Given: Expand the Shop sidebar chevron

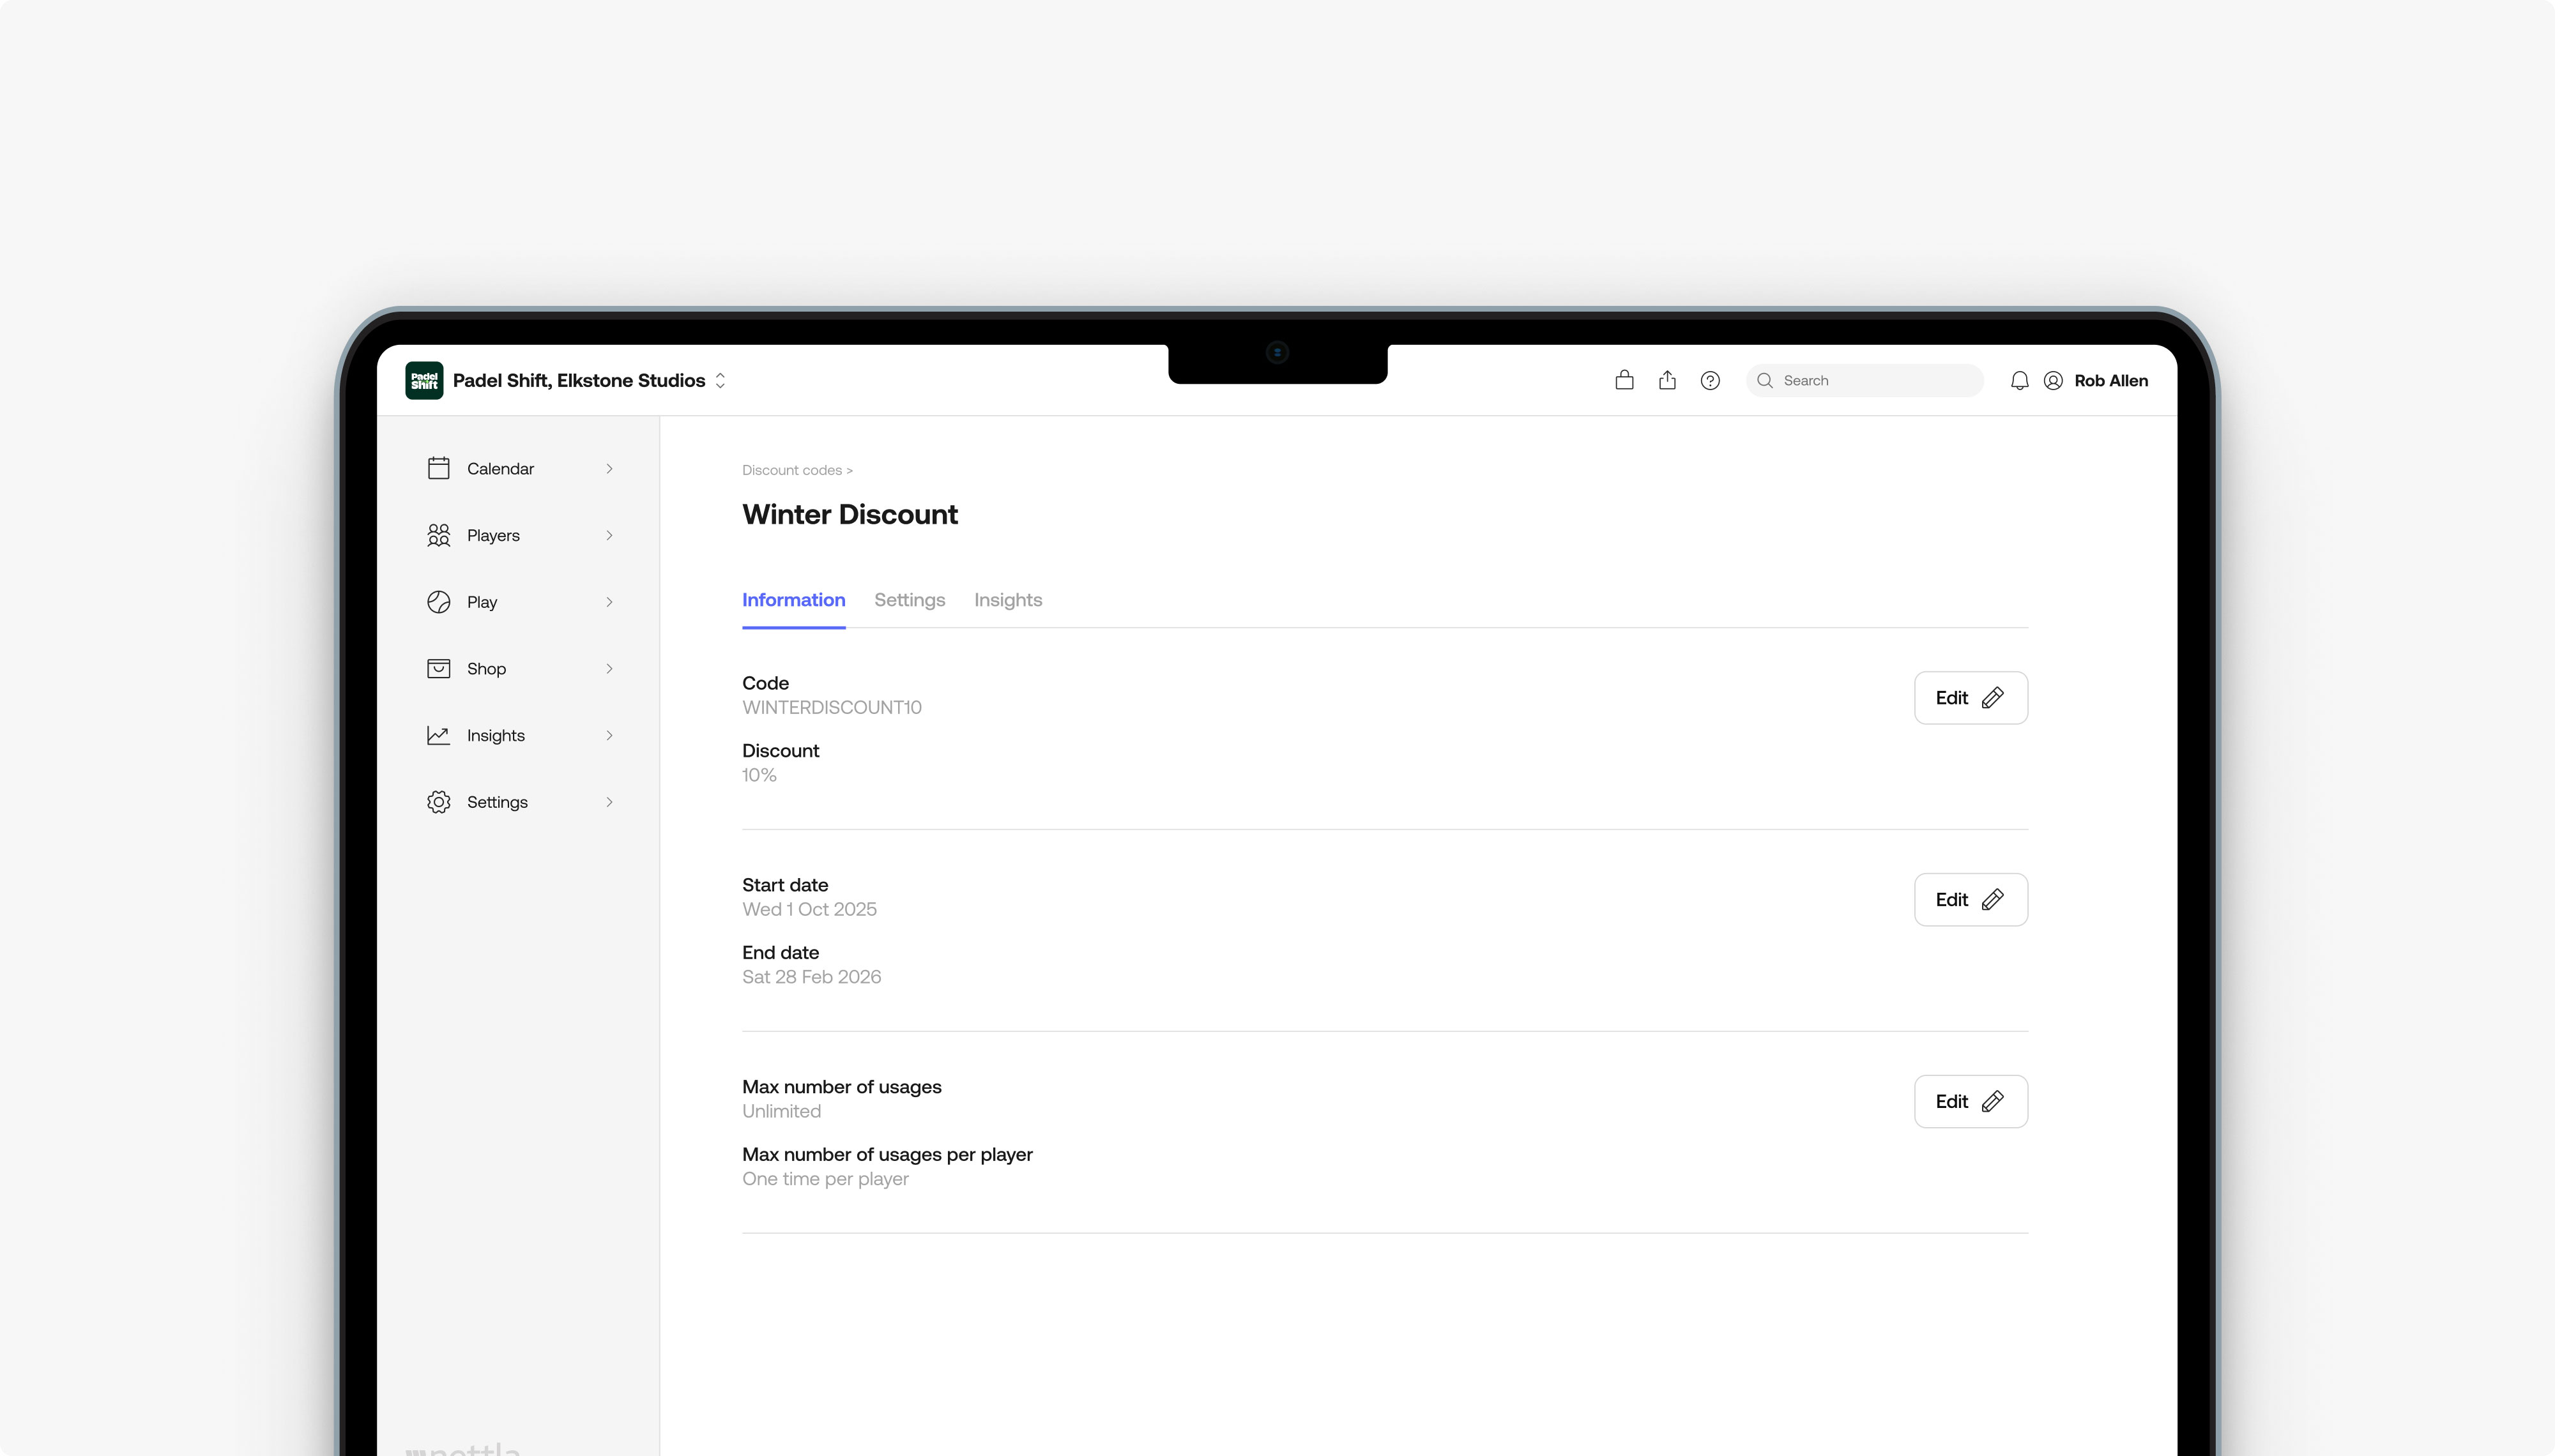Looking at the screenshot, I should tap(609, 668).
